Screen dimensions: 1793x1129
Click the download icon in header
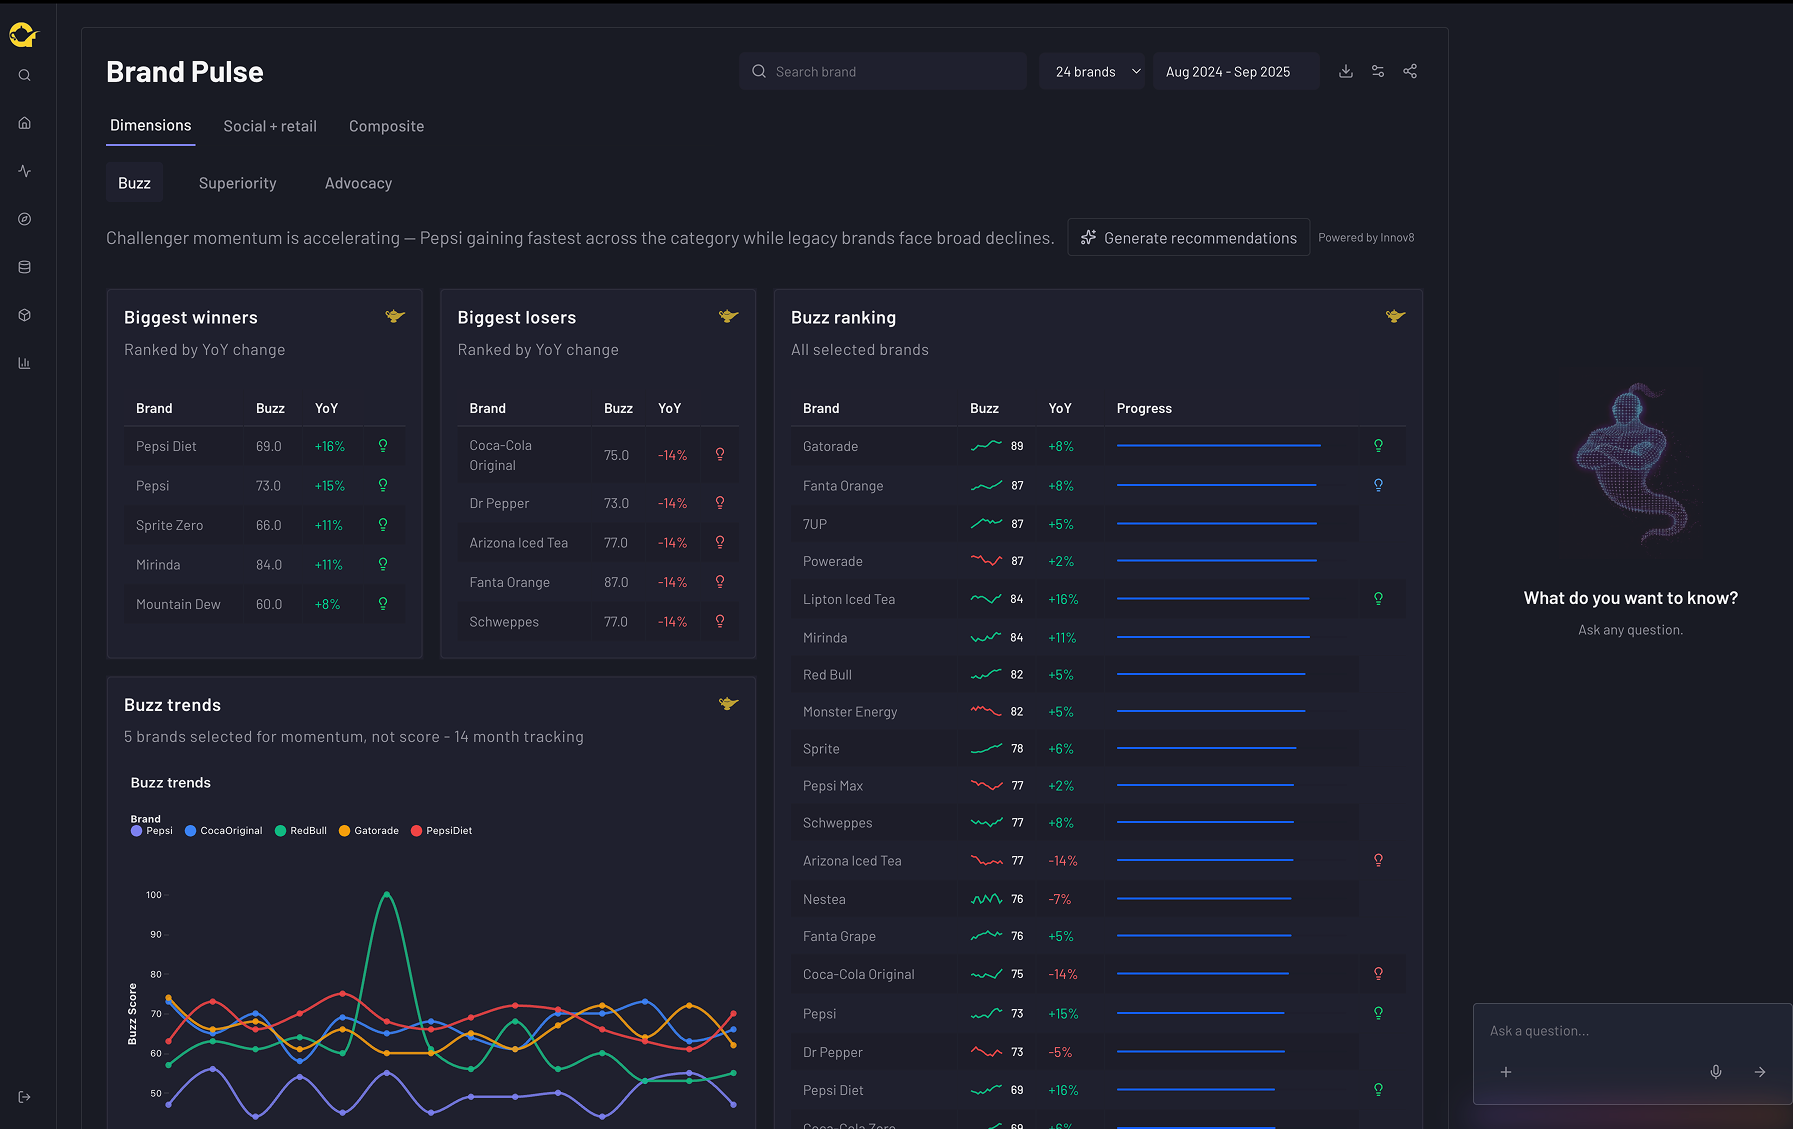[1346, 71]
